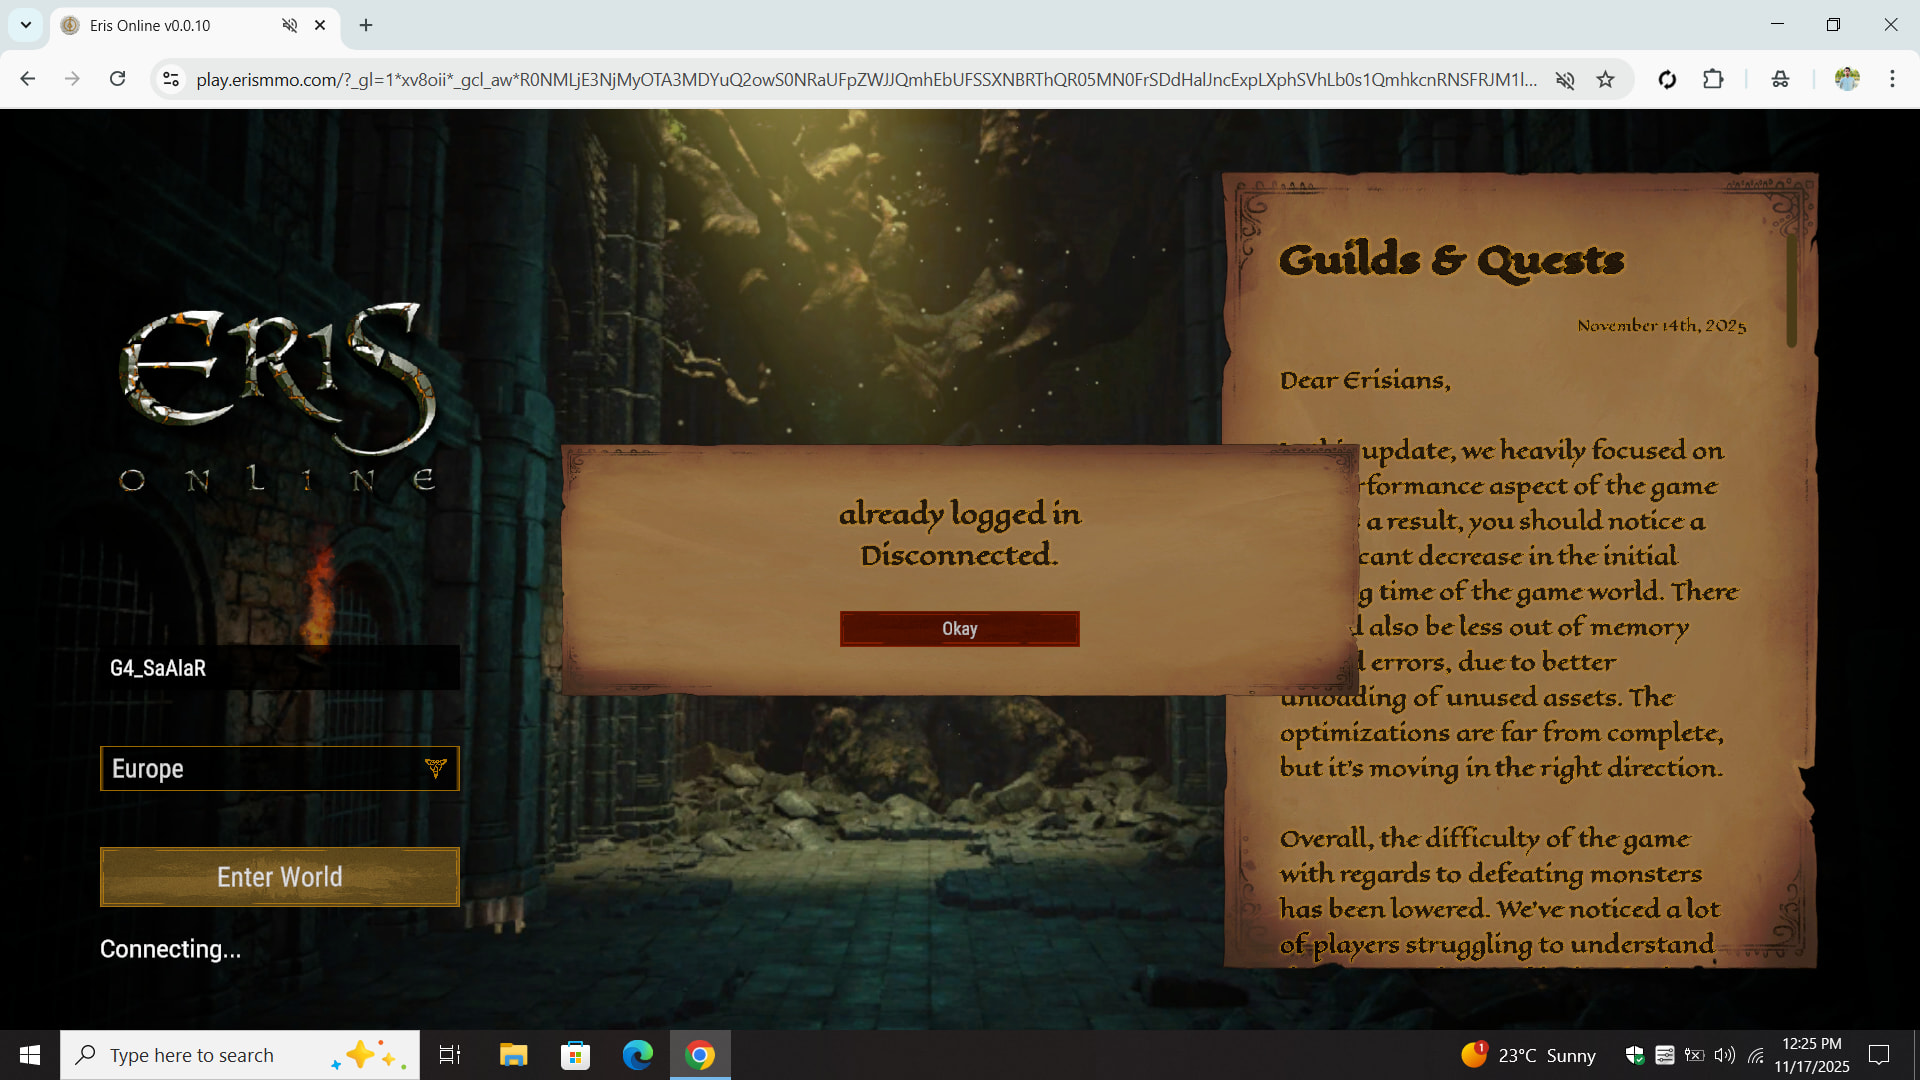Open site information icon beside URL
The width and height of the screenshot is (1920, 1080).
171,80
